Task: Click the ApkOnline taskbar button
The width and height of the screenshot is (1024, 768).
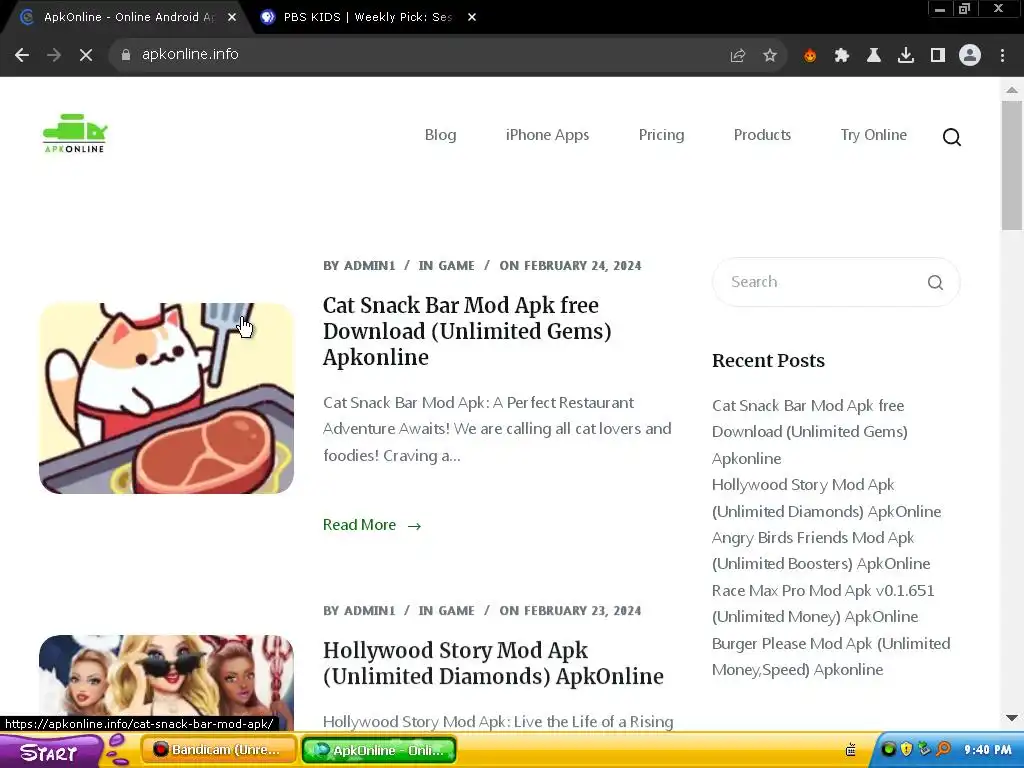Action: tap(379, 750)
